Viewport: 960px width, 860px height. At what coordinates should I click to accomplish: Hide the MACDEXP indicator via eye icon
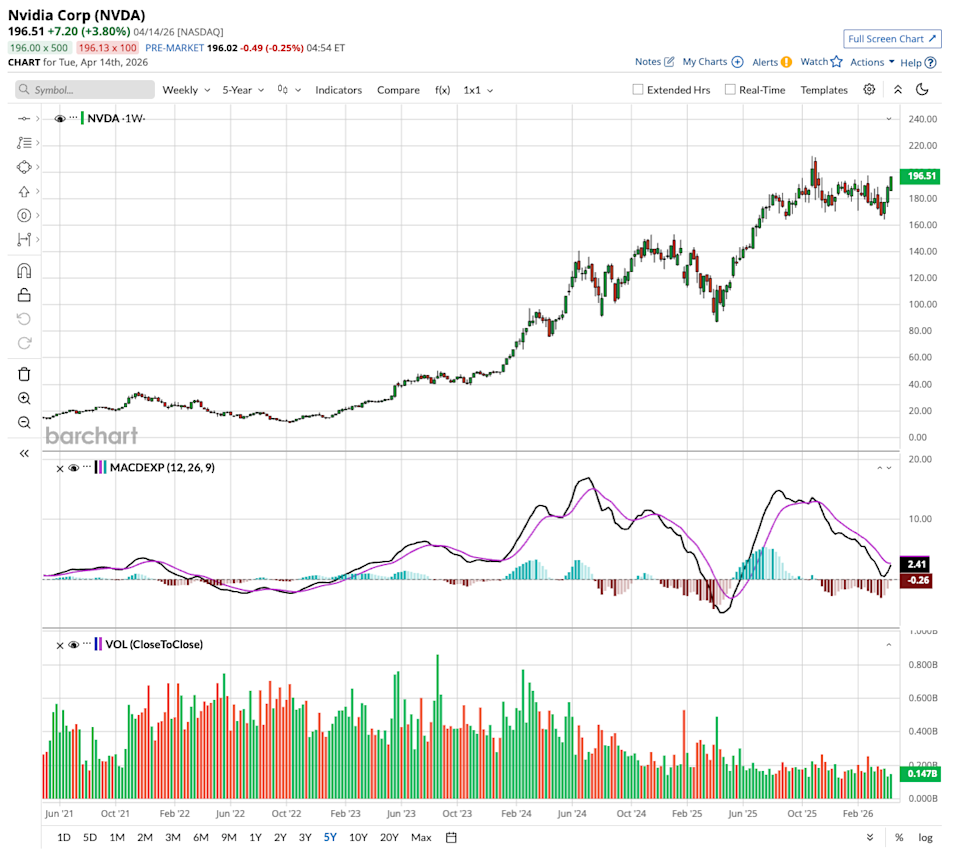(73, 468)
